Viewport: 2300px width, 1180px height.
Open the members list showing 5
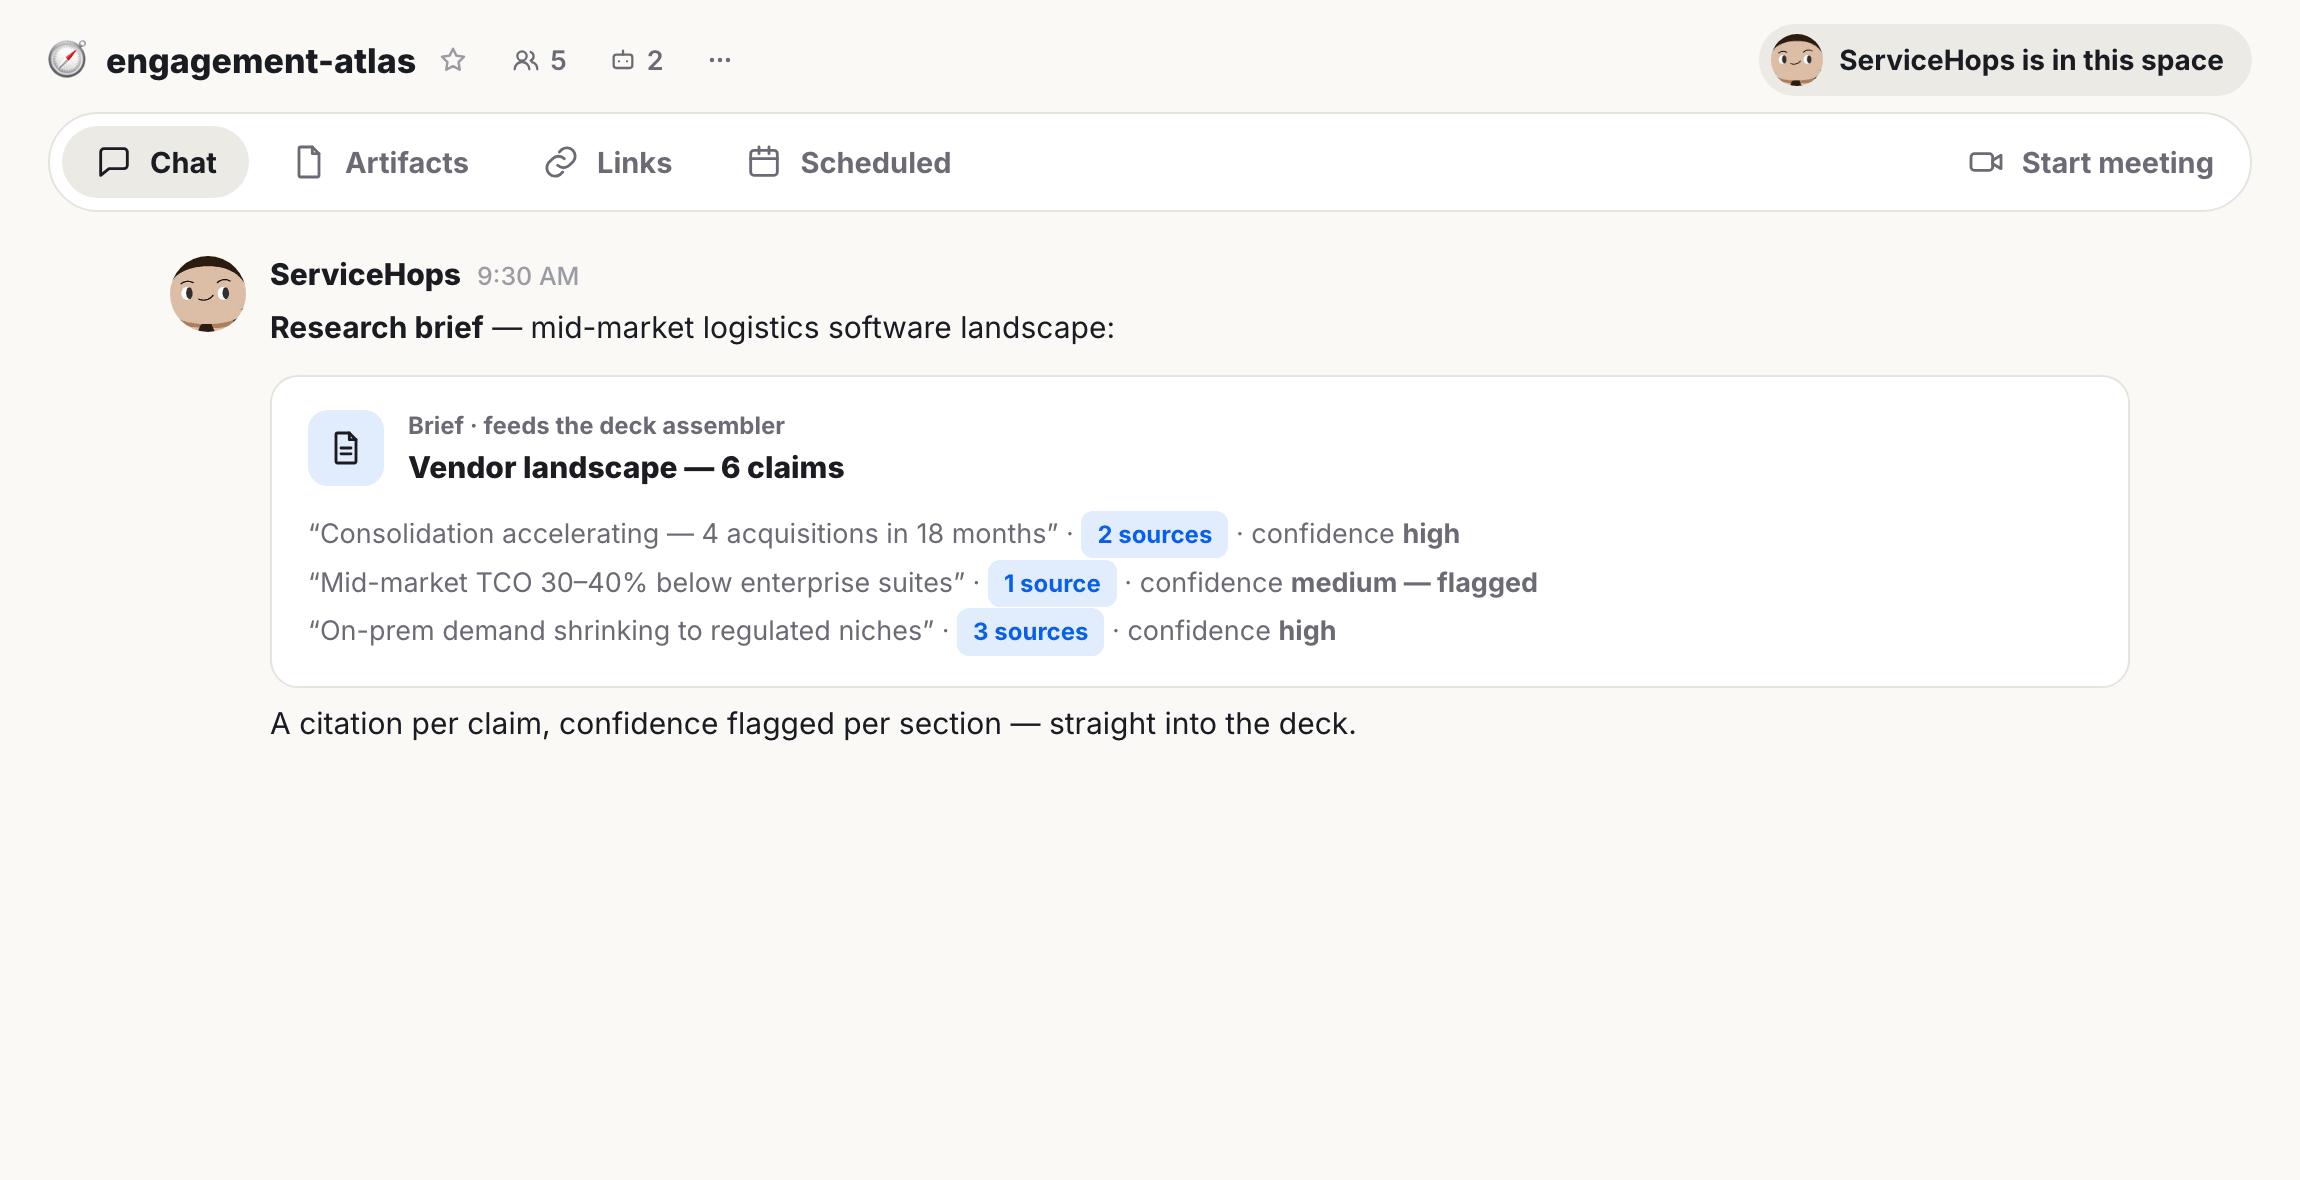[540, 60]
